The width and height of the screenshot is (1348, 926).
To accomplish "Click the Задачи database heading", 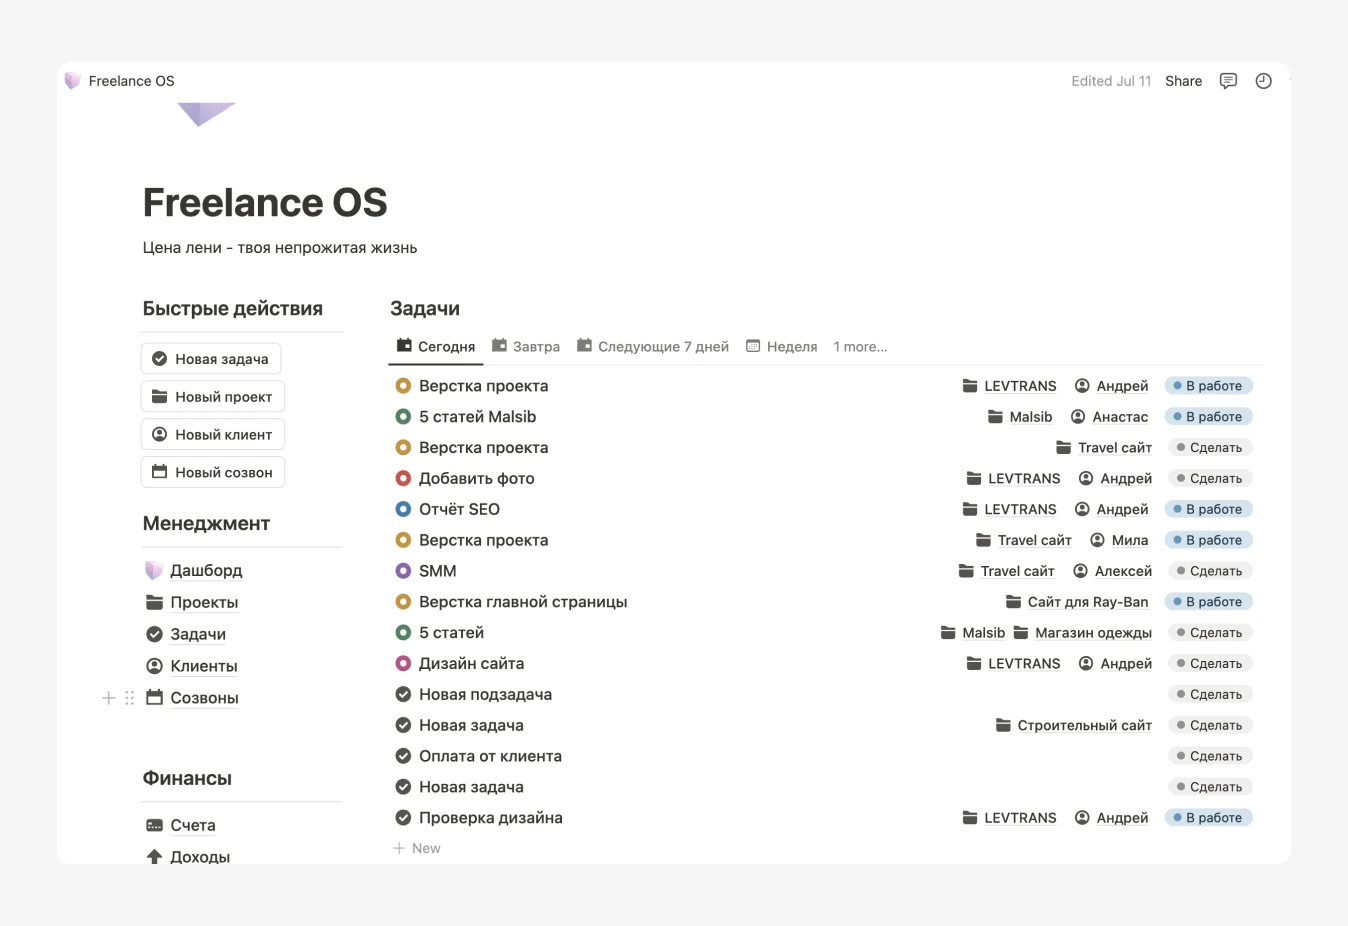I will [x=425, y=309].
